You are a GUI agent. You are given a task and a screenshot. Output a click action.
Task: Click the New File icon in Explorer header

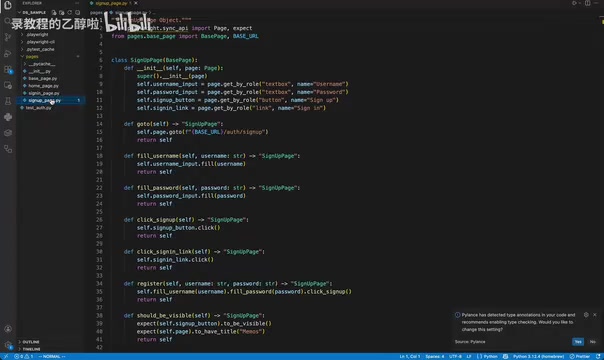point(54,12)
